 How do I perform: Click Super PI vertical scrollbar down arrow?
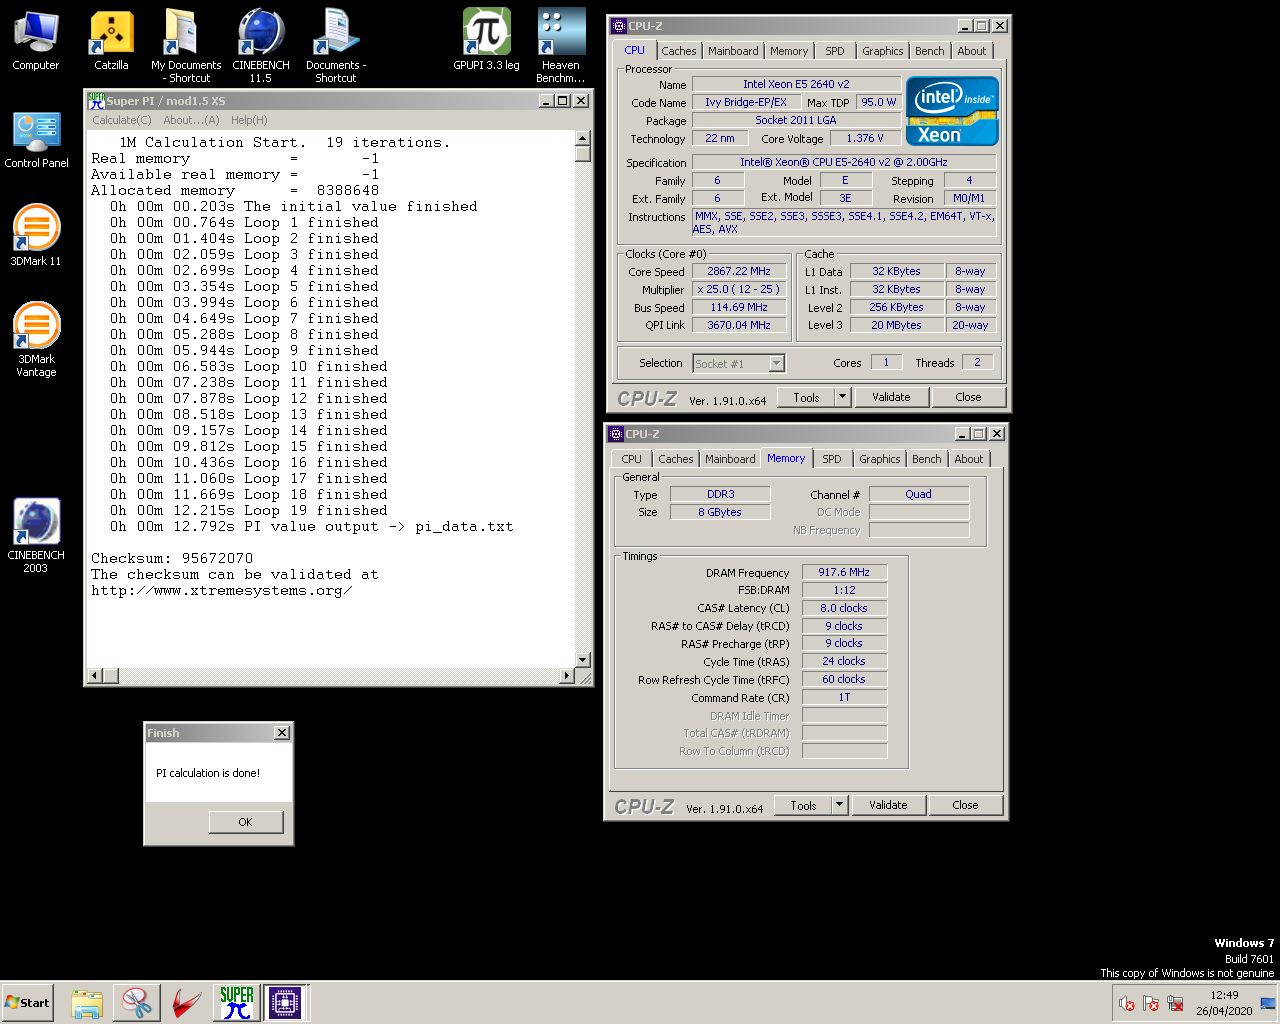[x=583, y=660]
